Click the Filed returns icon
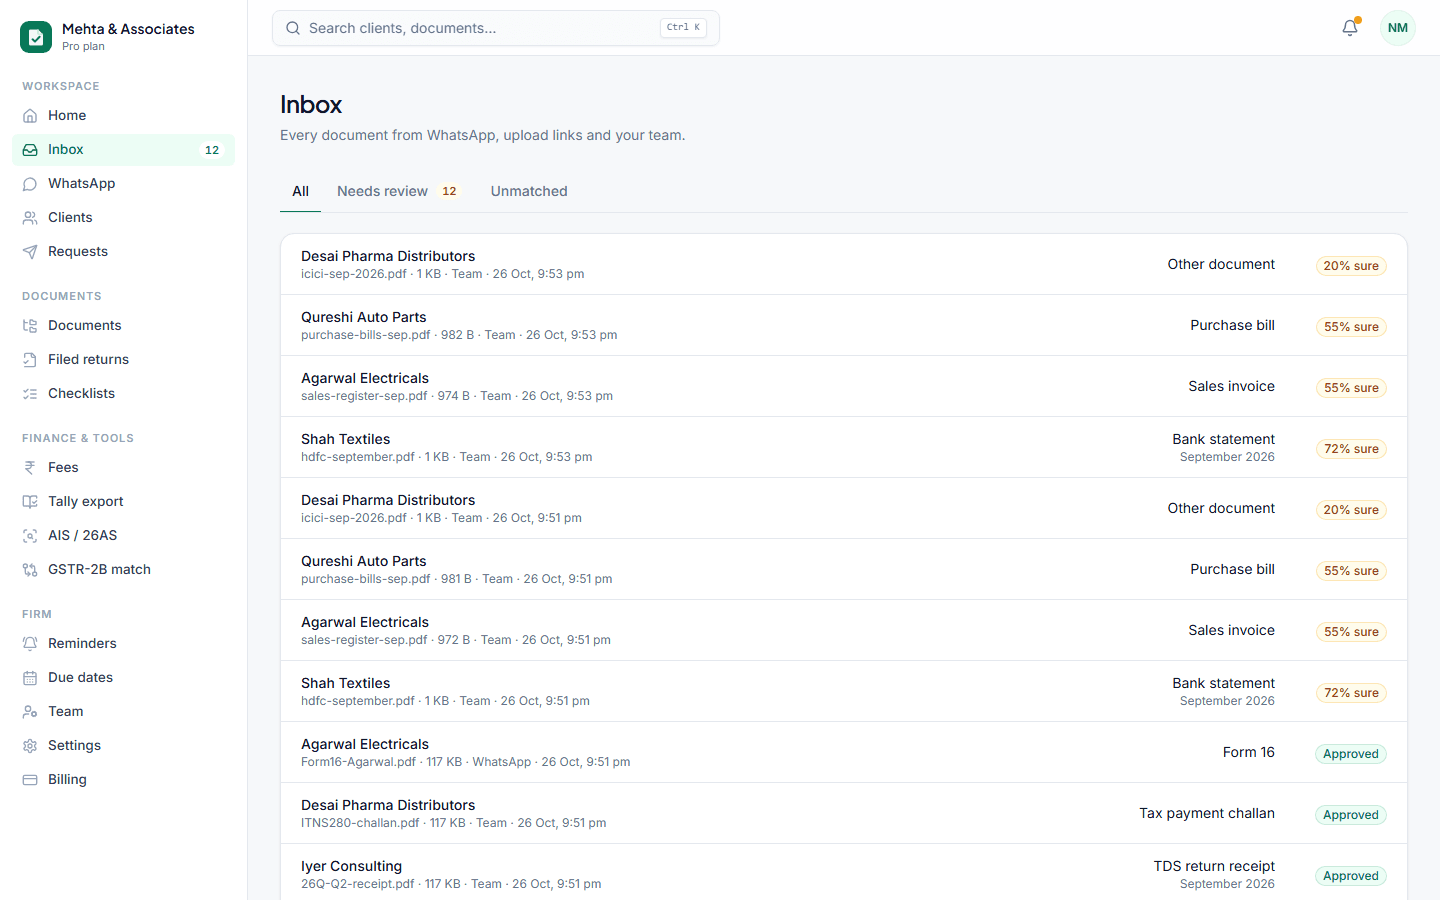The width and height of the screenshot is (1440, 900). pyautogui.click(x=30, y=359)
